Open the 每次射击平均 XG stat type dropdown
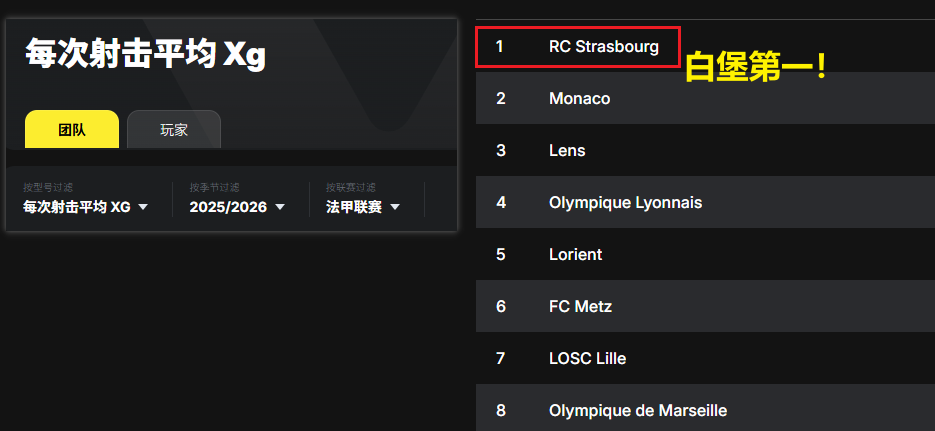This screenshot has width=935, height=431. (x=78, y=207)
